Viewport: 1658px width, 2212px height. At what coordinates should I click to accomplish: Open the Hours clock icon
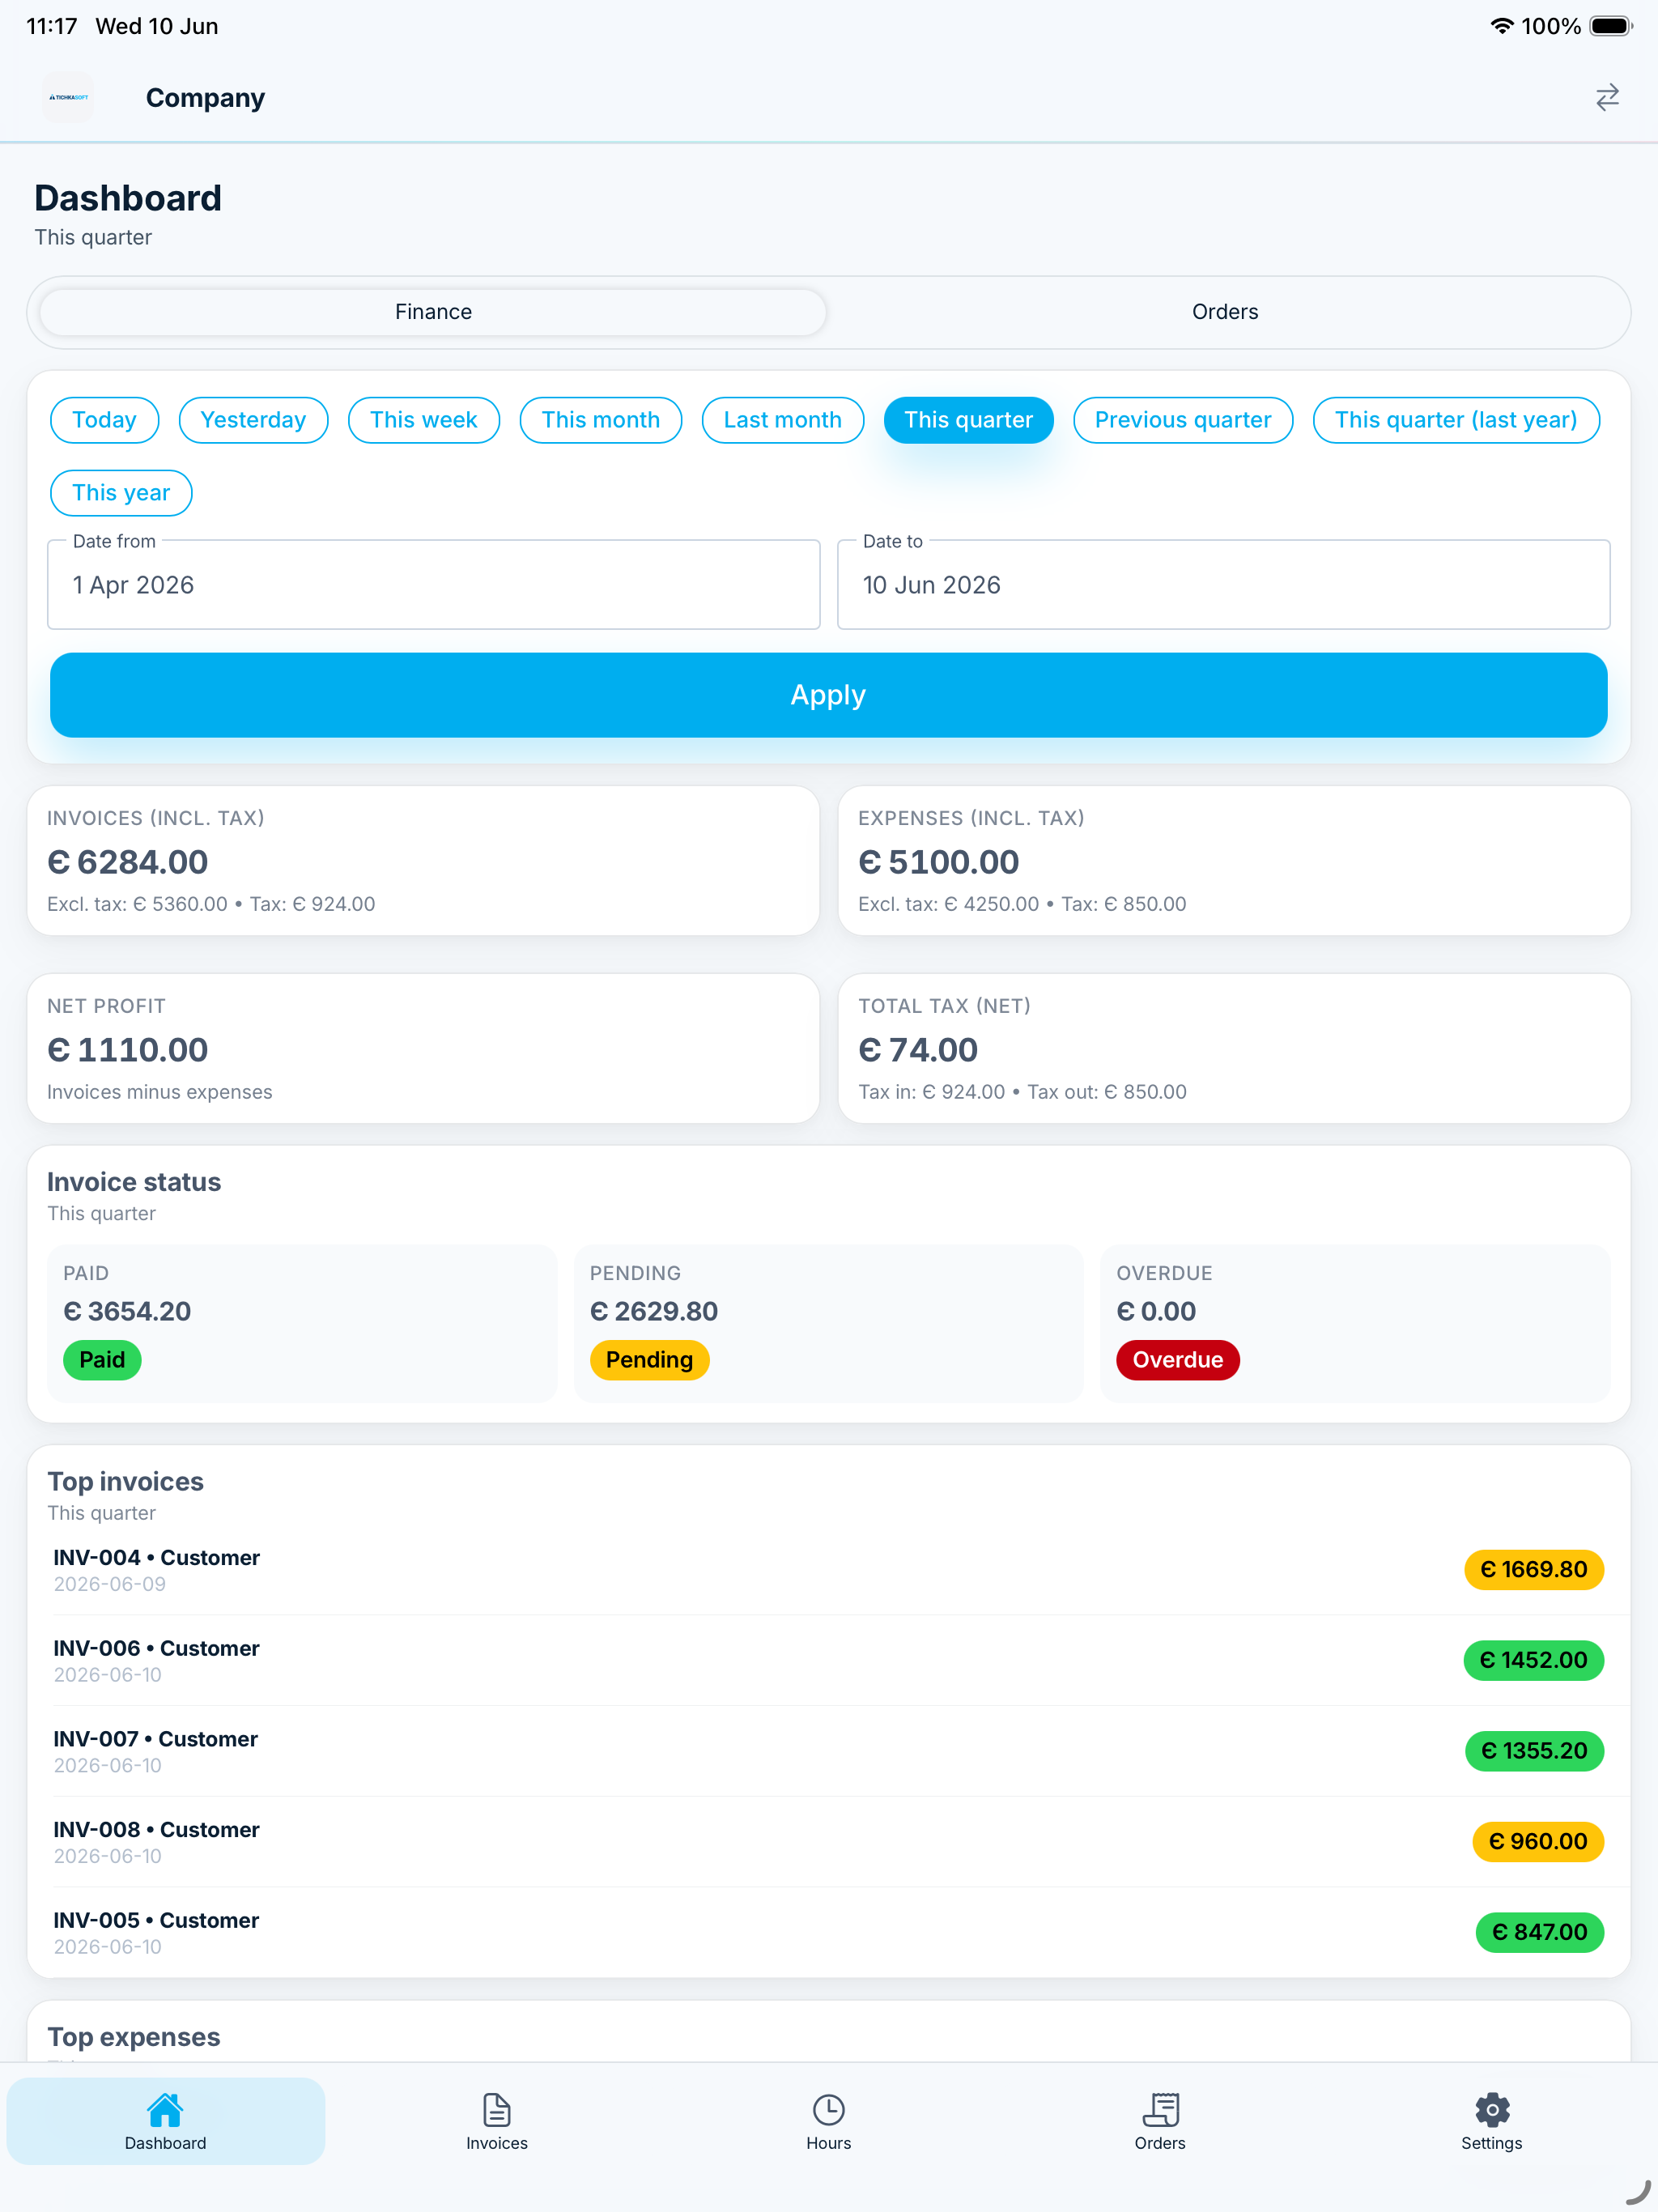[829, 2109]
